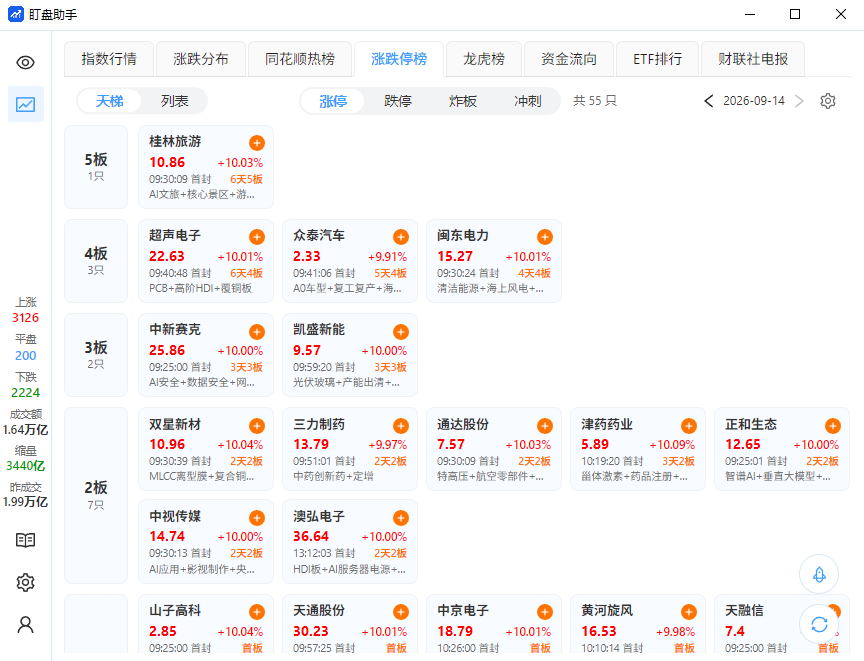Image resolution: width=864 pixels, height=661 pixels.
Task: Click the 下跌 count 2224
Action: coord(25,393)
